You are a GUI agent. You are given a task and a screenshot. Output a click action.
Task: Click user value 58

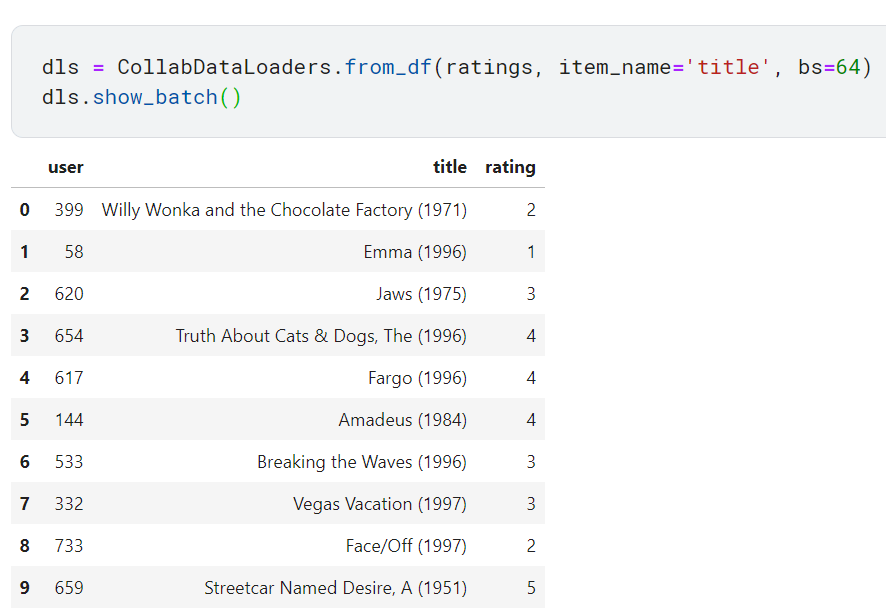(74, 252)
